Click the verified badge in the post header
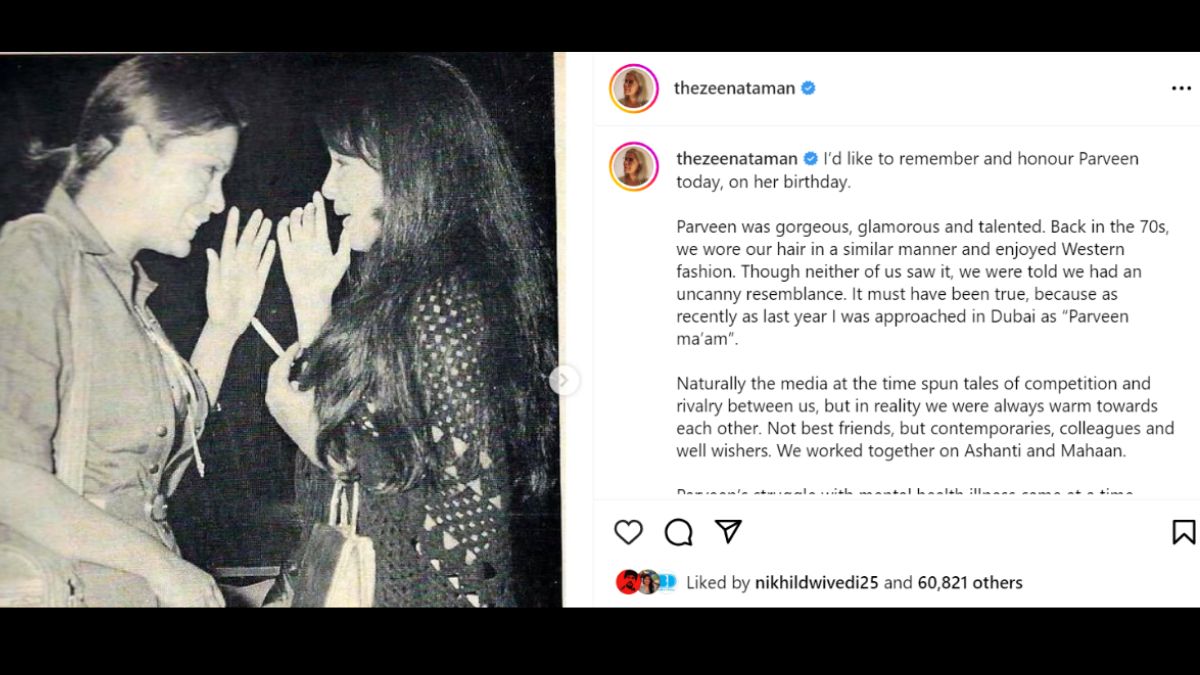 [x=808, y=88]
